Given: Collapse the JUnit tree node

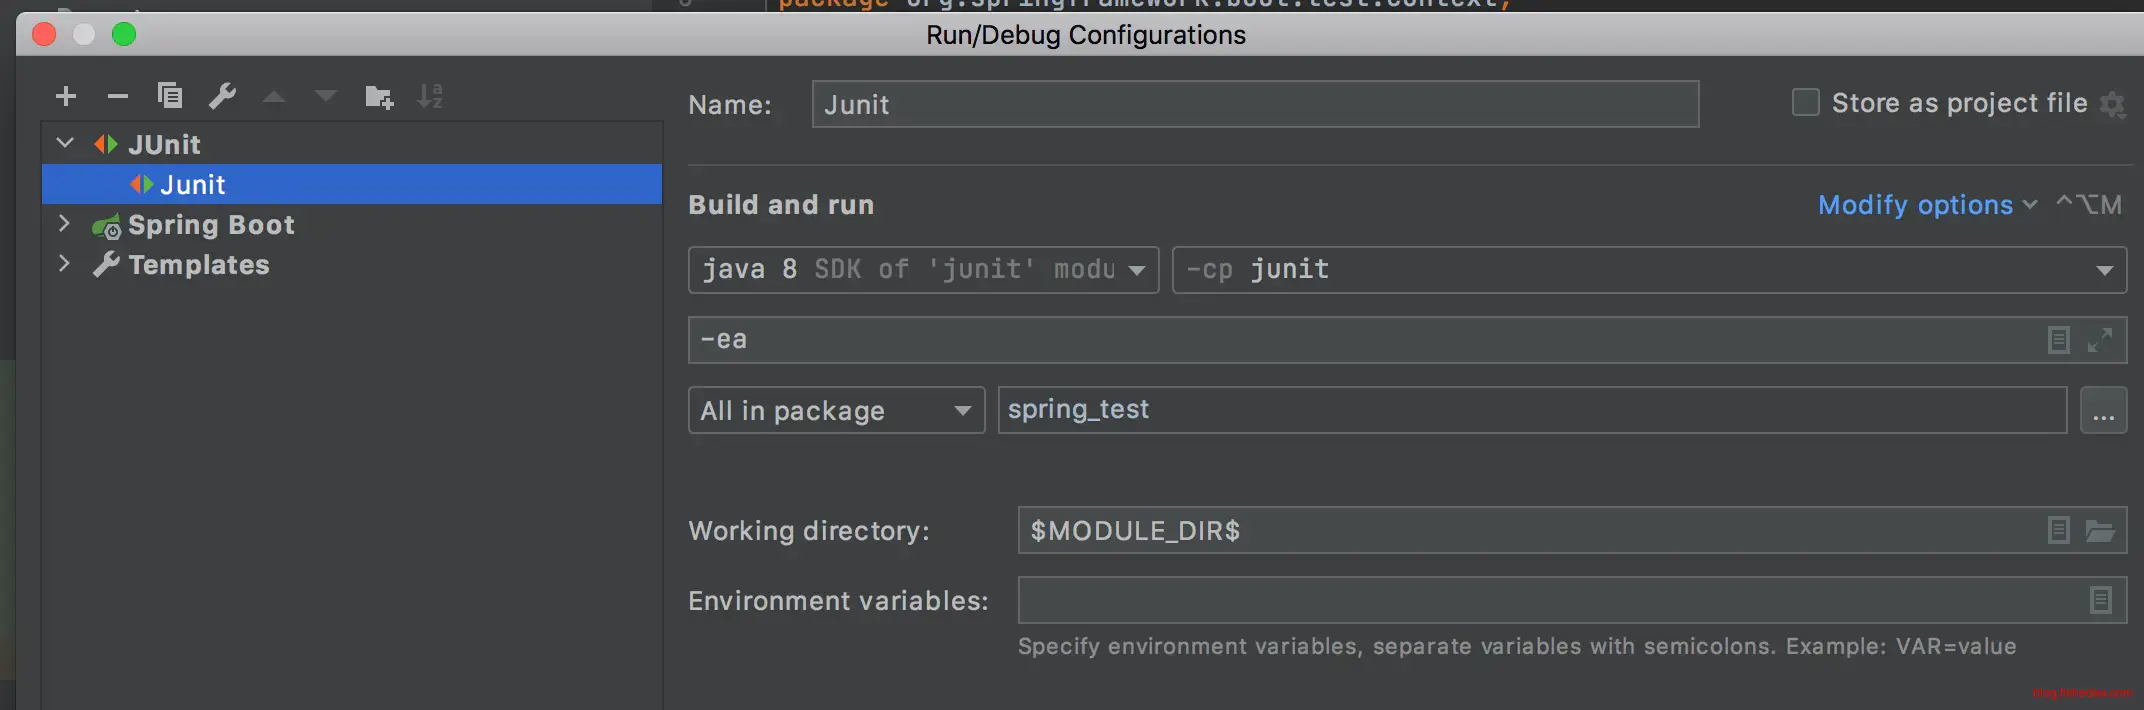Looking at the screenshot, I should click(65, 144).
